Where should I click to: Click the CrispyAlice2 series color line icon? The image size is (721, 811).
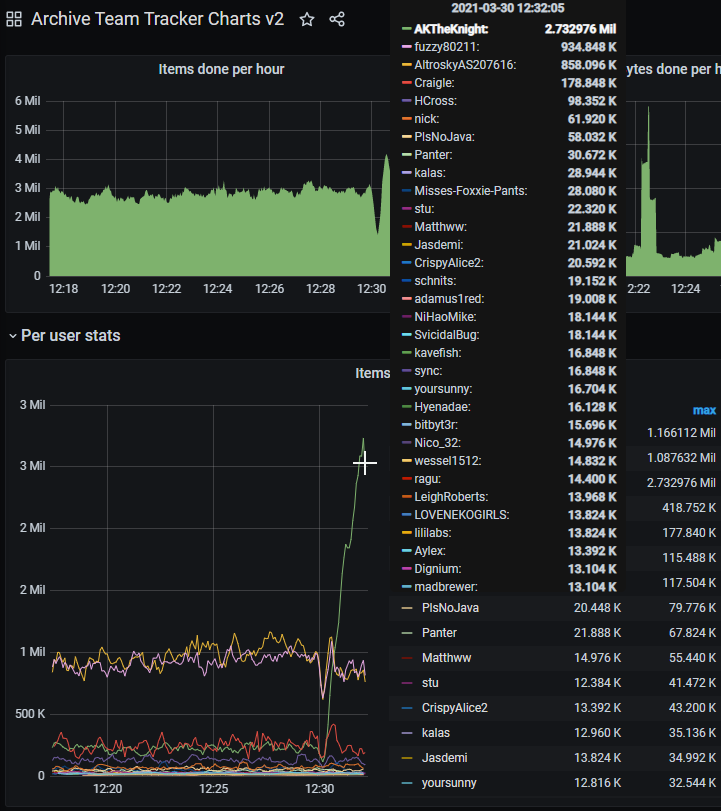tap(406, 708)
